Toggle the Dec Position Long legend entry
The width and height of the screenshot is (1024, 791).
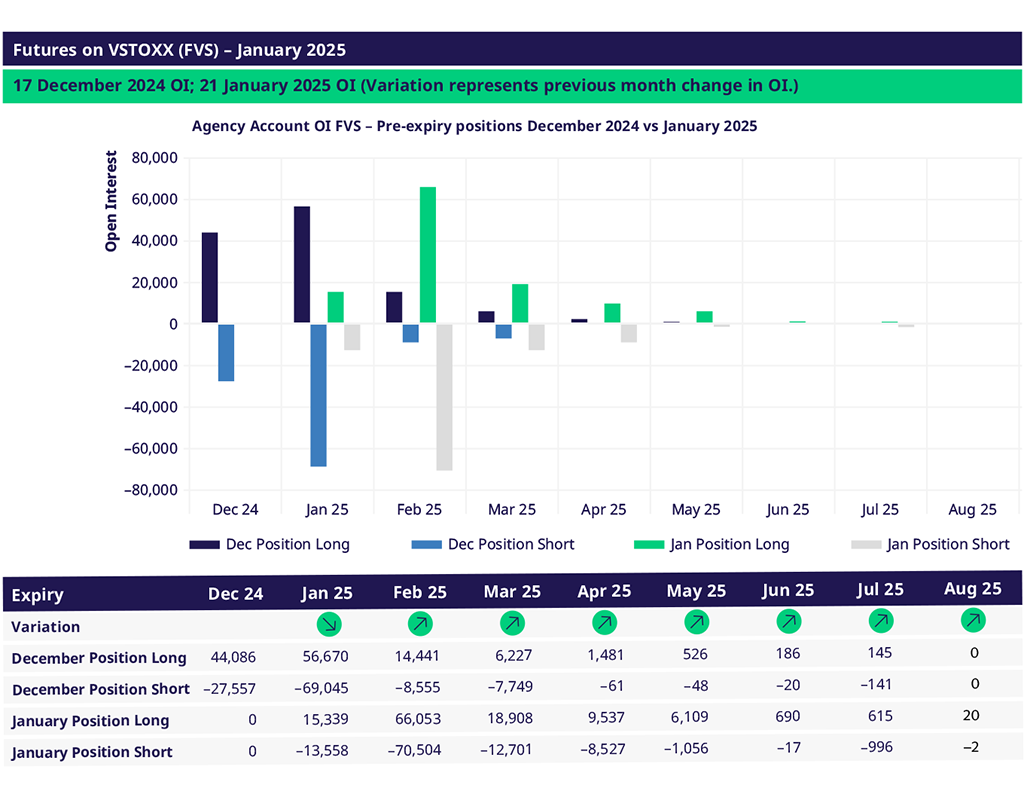tap(270, 544)
